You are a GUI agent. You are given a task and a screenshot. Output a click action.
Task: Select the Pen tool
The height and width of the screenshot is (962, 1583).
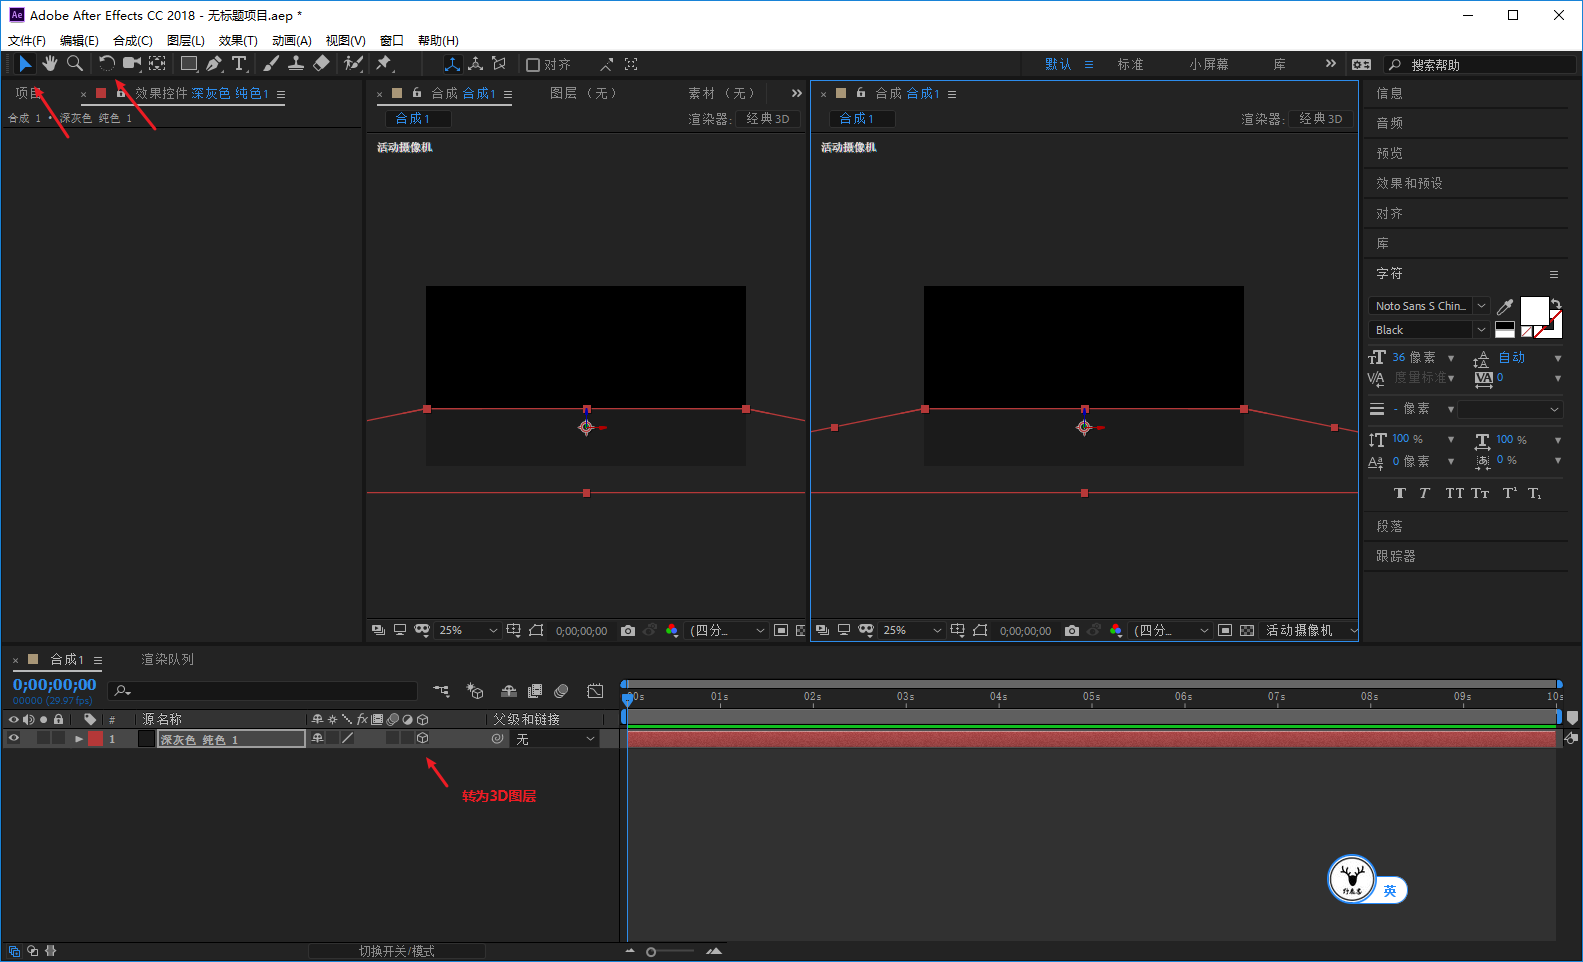[x=214, y=64]
